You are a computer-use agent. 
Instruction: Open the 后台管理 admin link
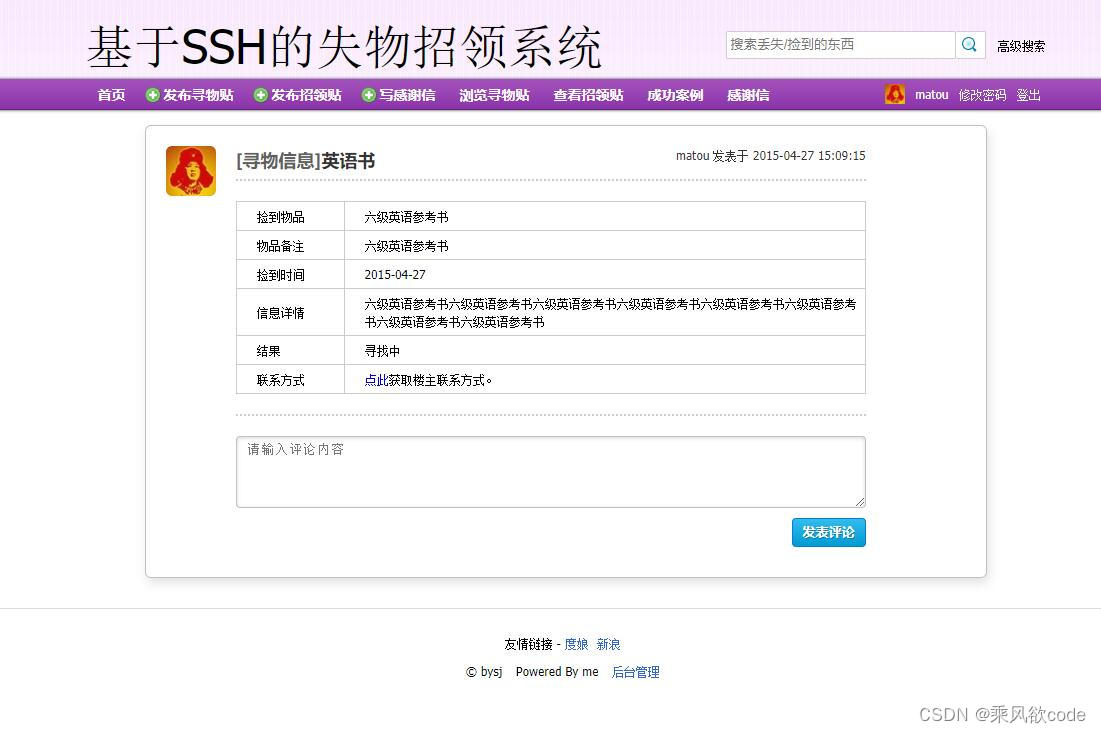coord(635,672)
